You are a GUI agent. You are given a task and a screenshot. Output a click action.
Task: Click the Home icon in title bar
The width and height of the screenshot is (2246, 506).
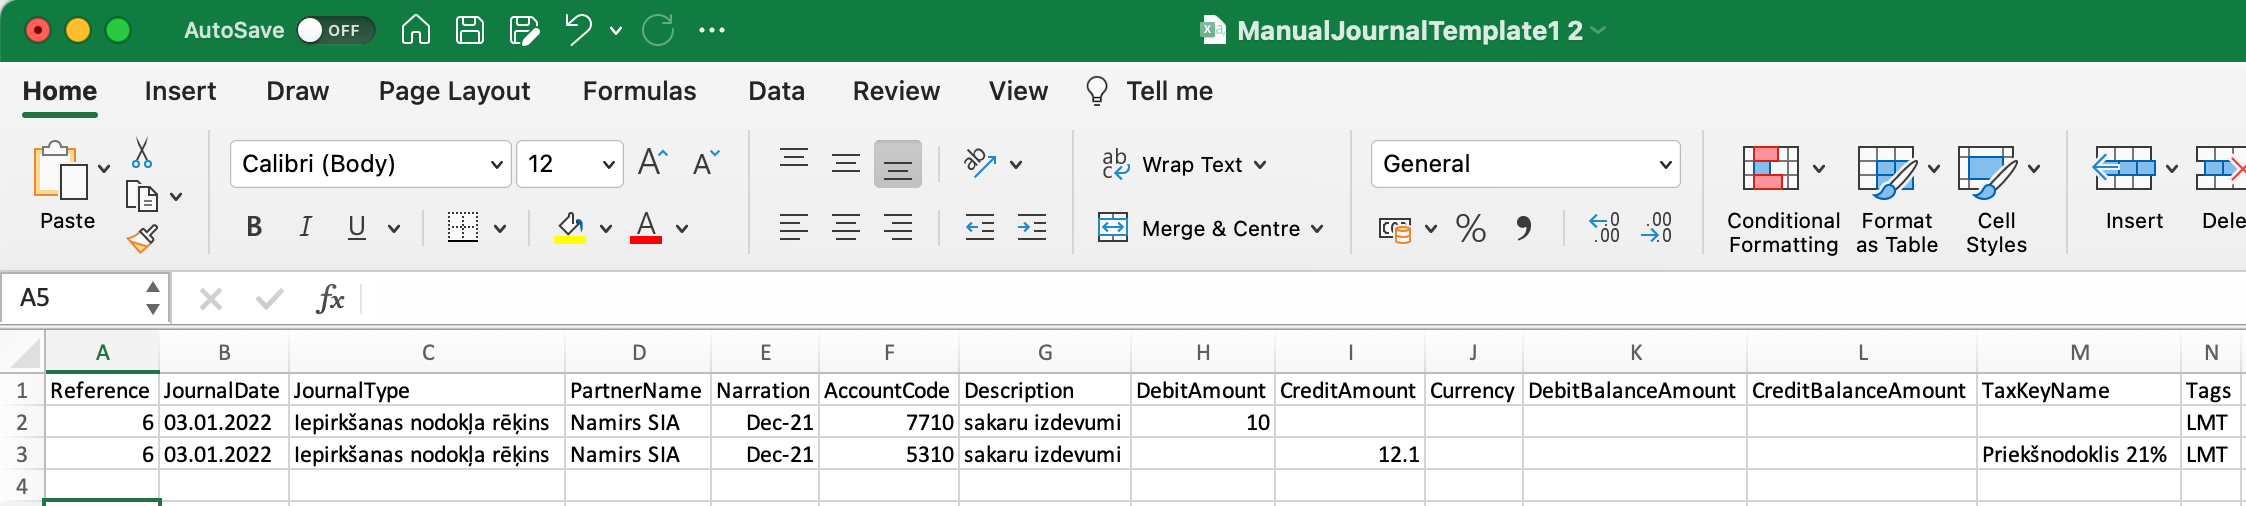[x=415, y=31]
